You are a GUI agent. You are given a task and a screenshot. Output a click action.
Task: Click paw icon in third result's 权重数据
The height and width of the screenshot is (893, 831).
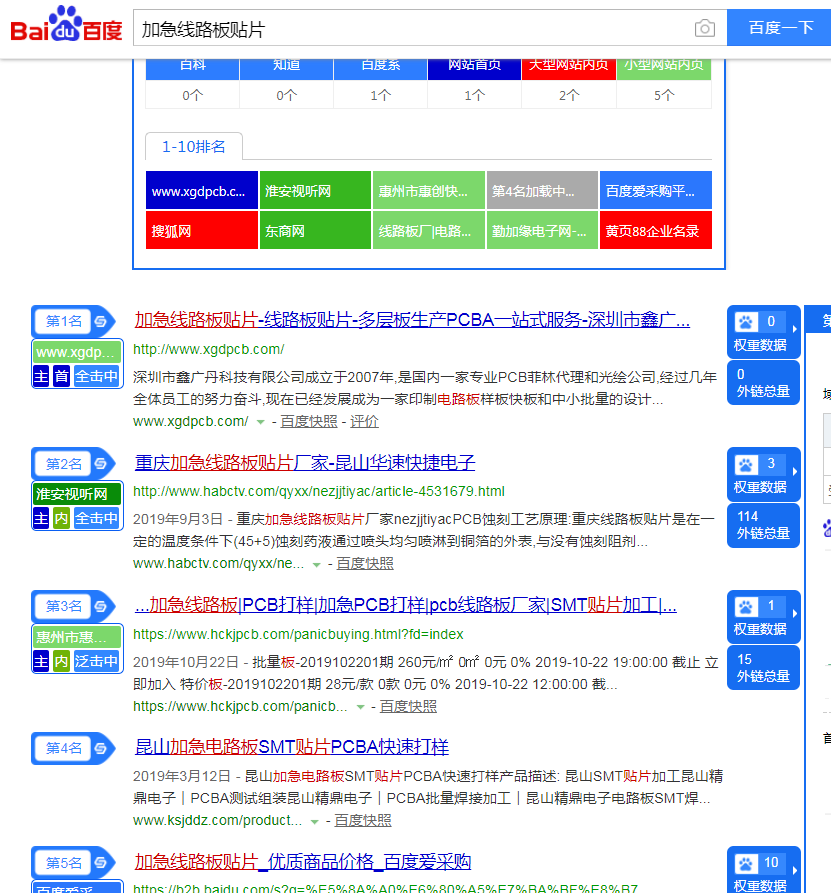click(746, 607)
